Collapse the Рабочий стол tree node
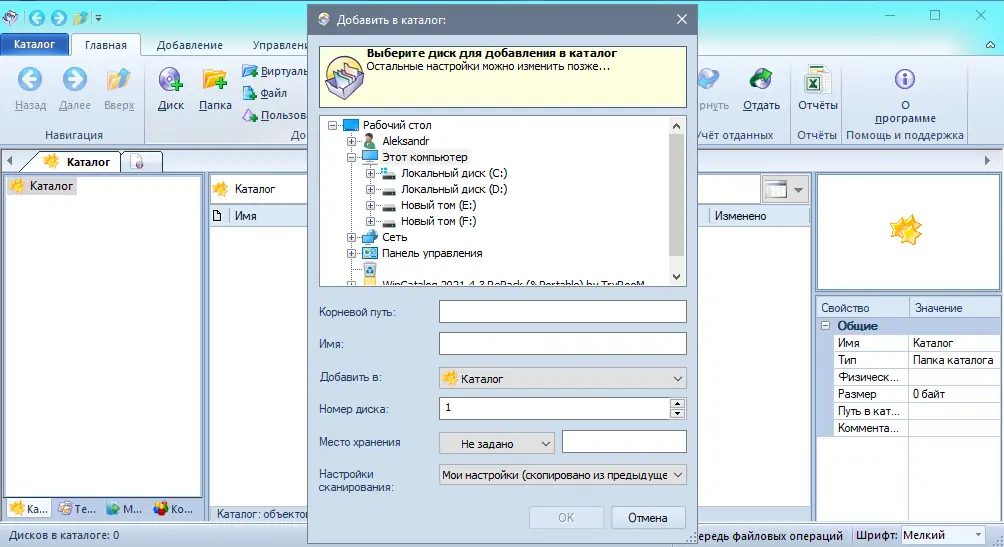Viewport: 1004px width, 547px height. pyautogui.click(x=332, y=126)
